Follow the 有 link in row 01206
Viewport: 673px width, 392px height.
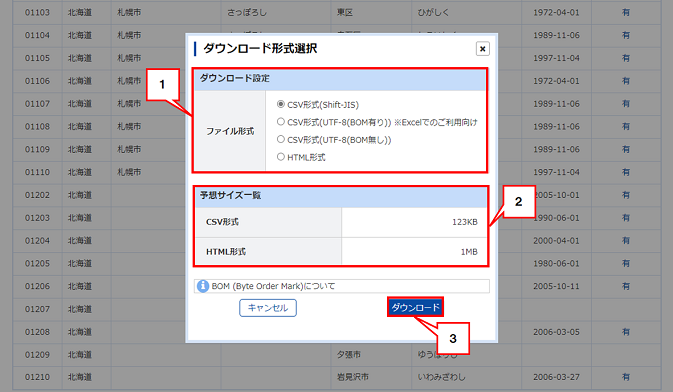tap(626, 286)
